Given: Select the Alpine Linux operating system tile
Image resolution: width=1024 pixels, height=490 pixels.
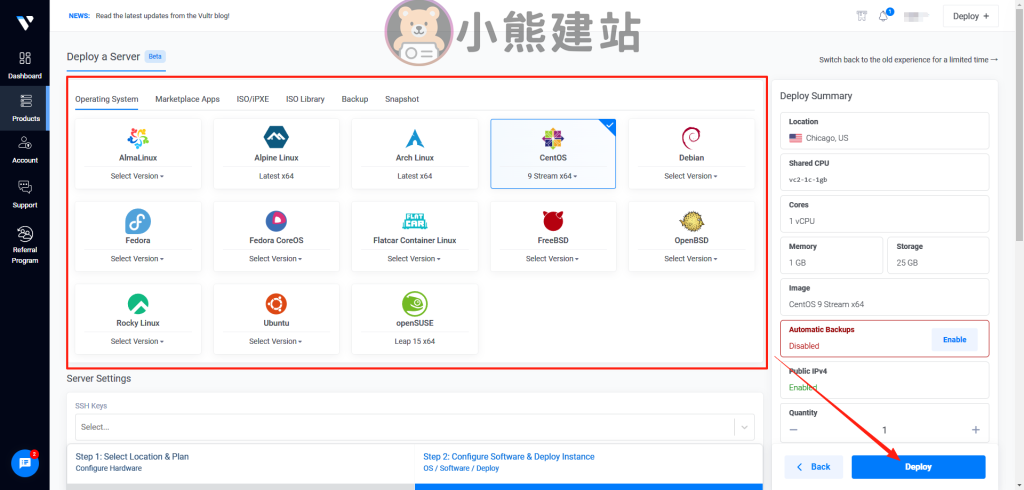Looking at the screenshot, I should click(276, 153).
